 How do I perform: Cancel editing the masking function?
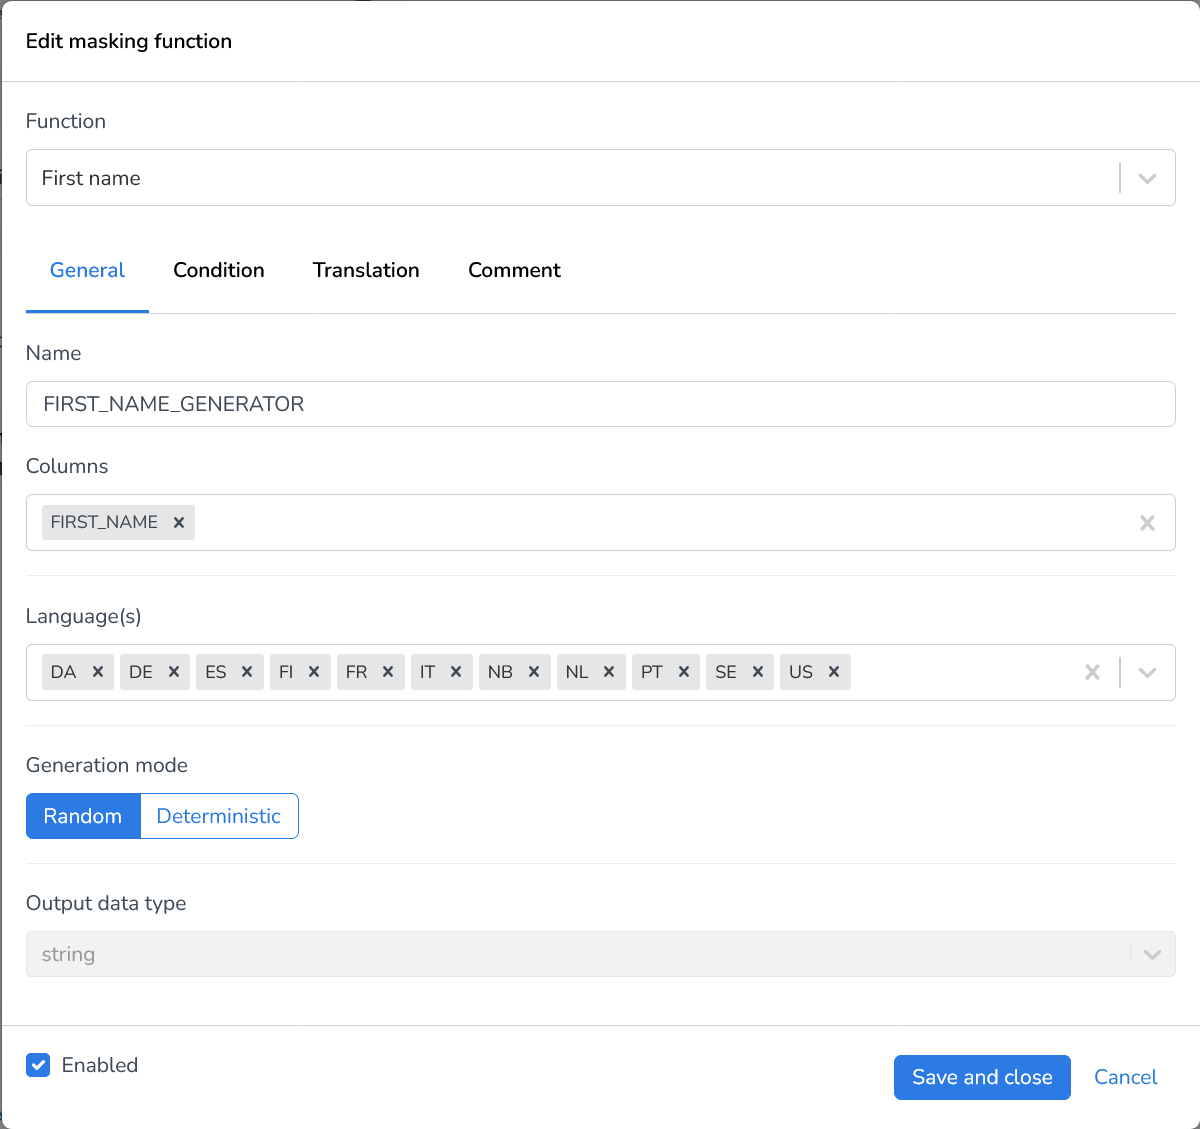(x=1125, y=1077)
